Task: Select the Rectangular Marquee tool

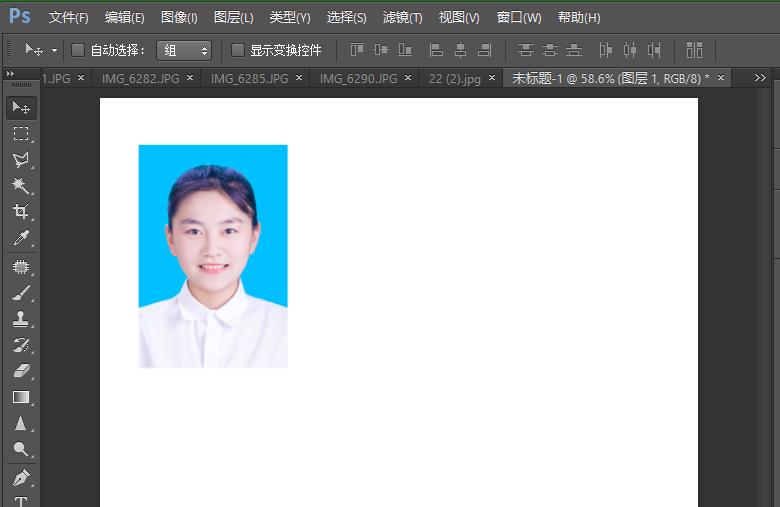Action: pos(21,133)
